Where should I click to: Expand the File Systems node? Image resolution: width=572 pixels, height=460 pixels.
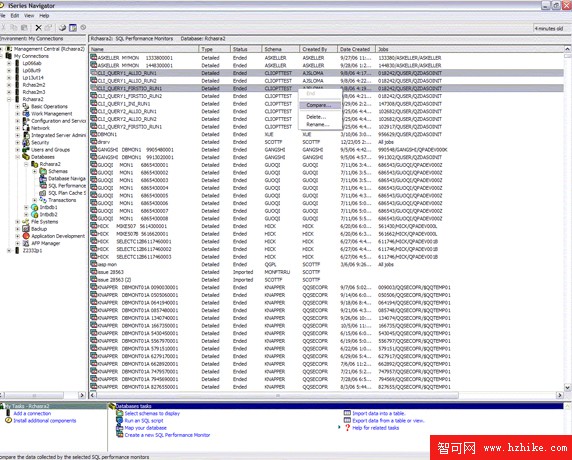(18, 222)
